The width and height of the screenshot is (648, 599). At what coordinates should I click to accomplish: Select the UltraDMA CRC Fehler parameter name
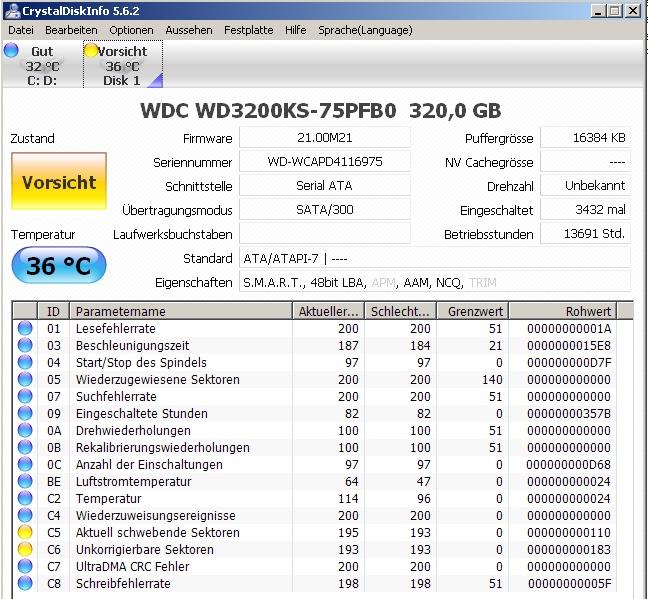[132, 566]
